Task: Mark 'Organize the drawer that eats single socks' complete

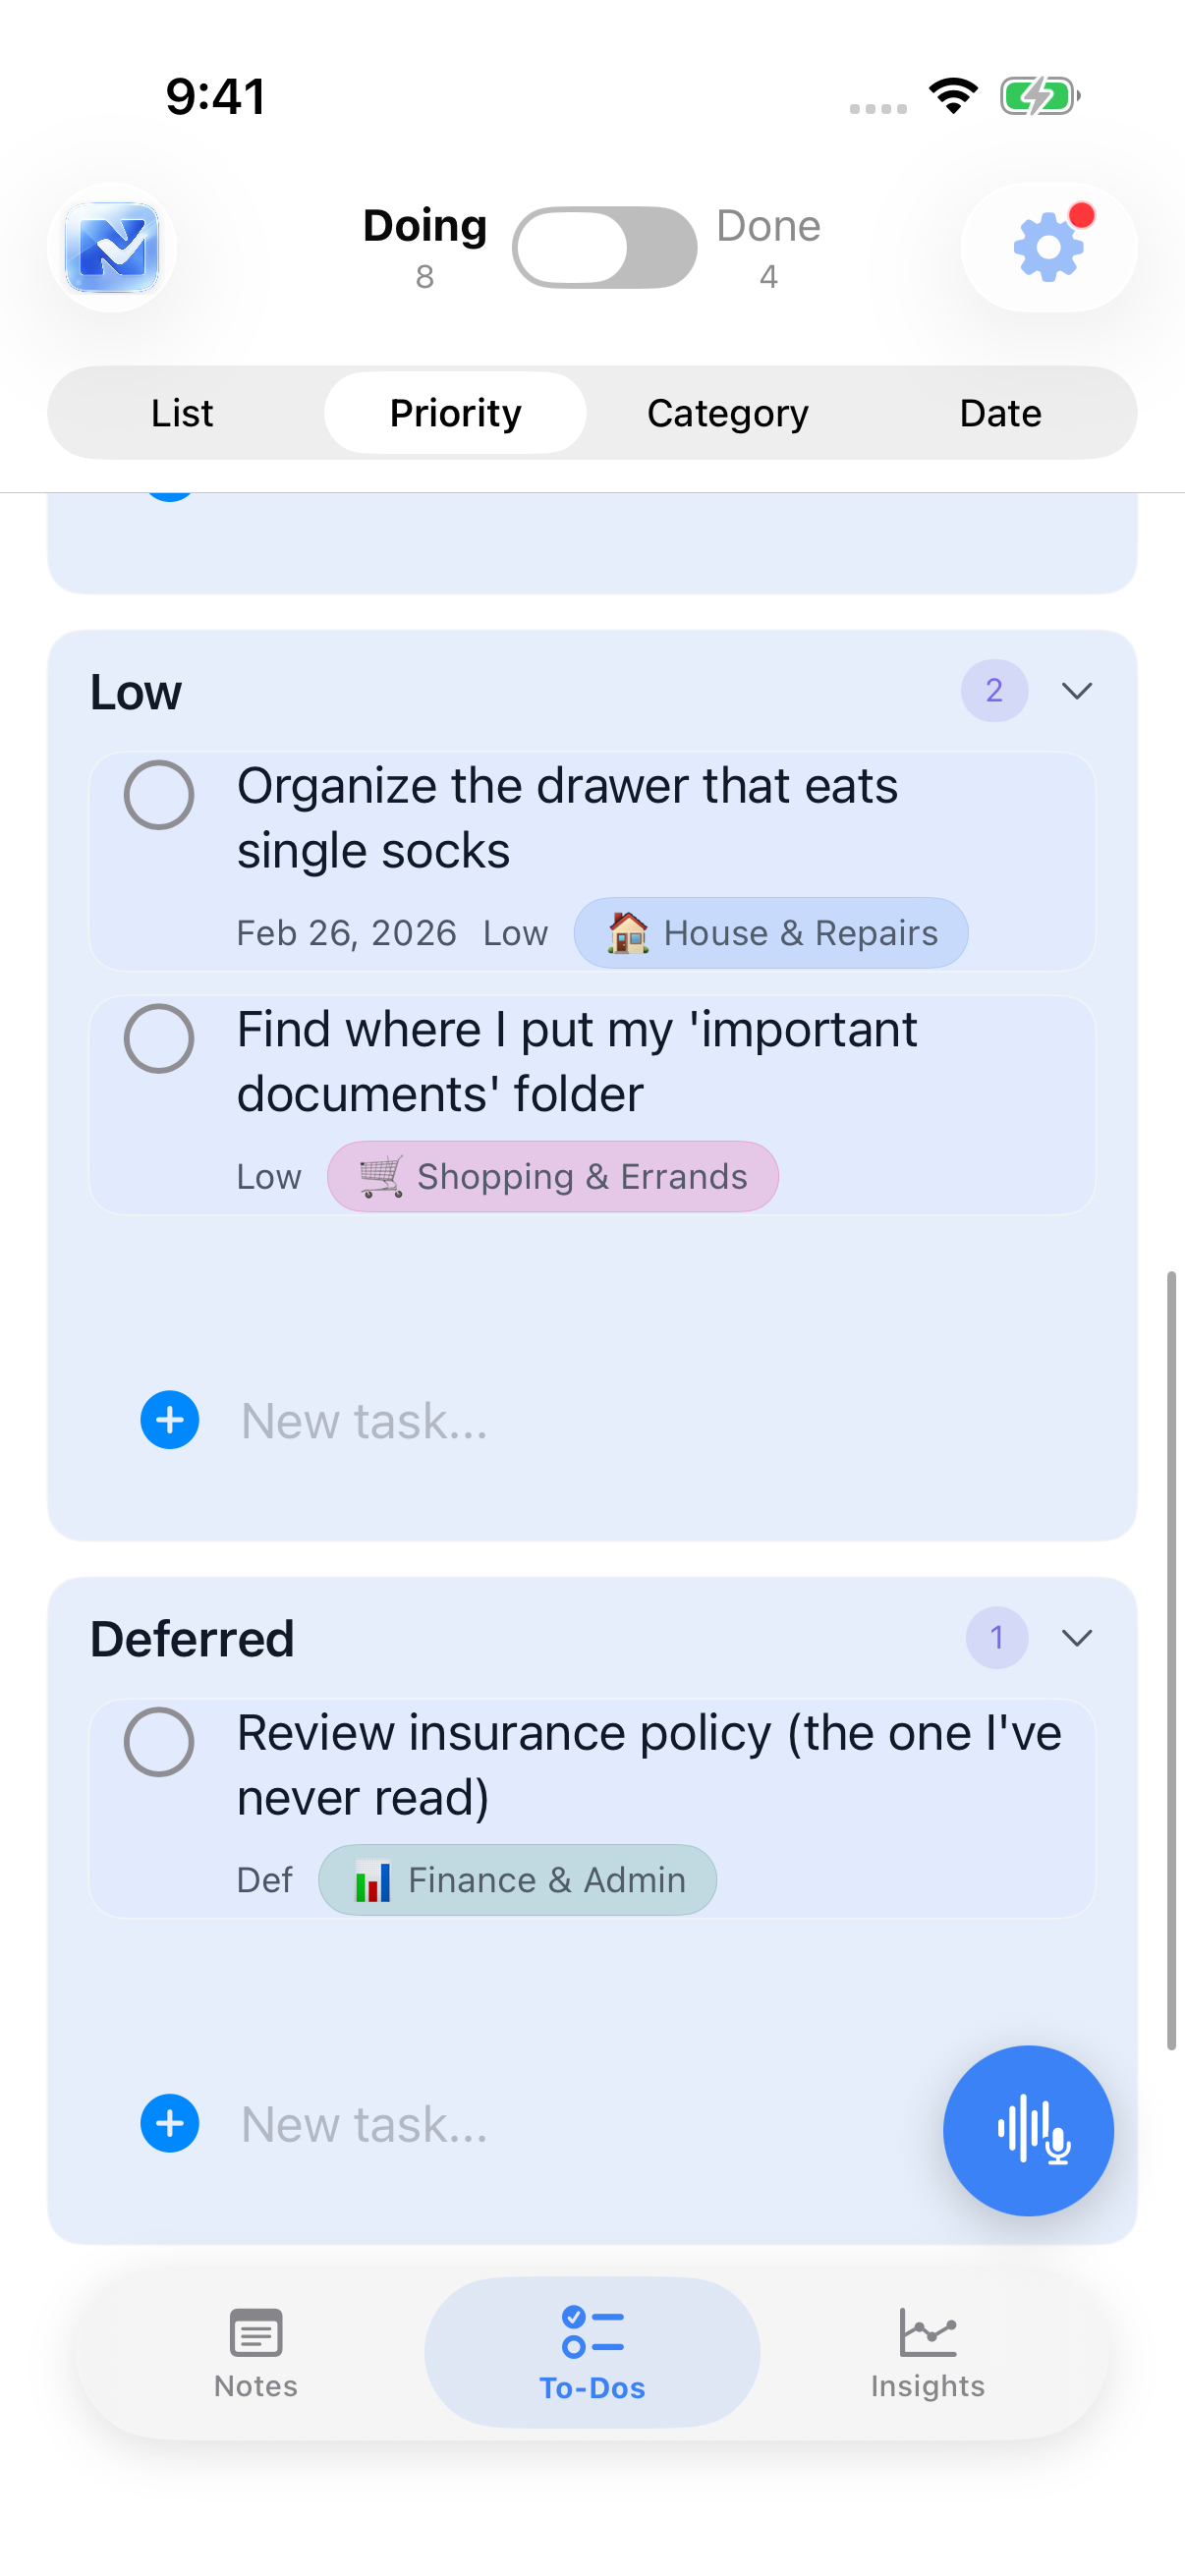Action: coord(160,796)
